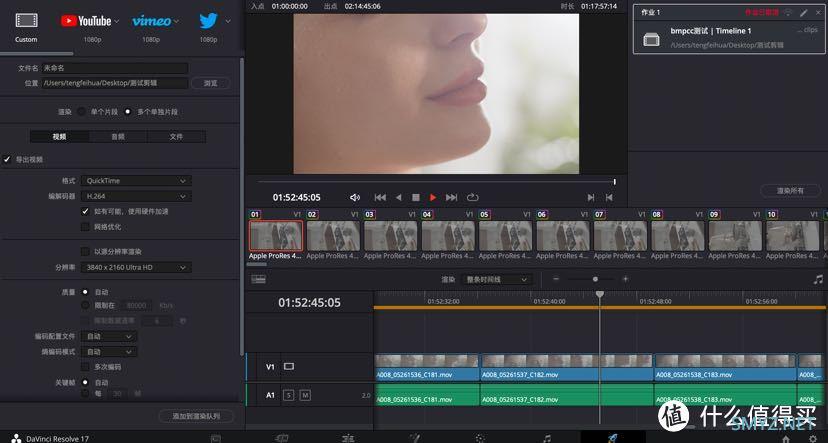Open the Fusion page icon
828x443 pixels.
coord(415,438)
